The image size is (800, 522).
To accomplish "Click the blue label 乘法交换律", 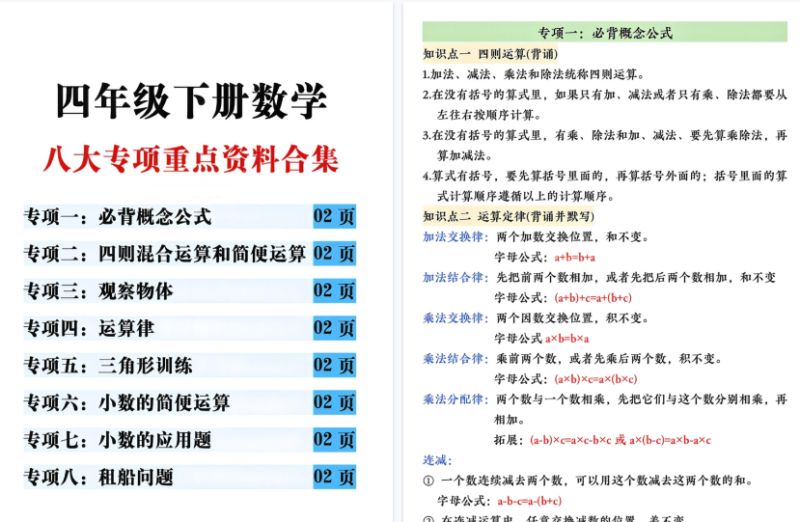I will [455, 318].
